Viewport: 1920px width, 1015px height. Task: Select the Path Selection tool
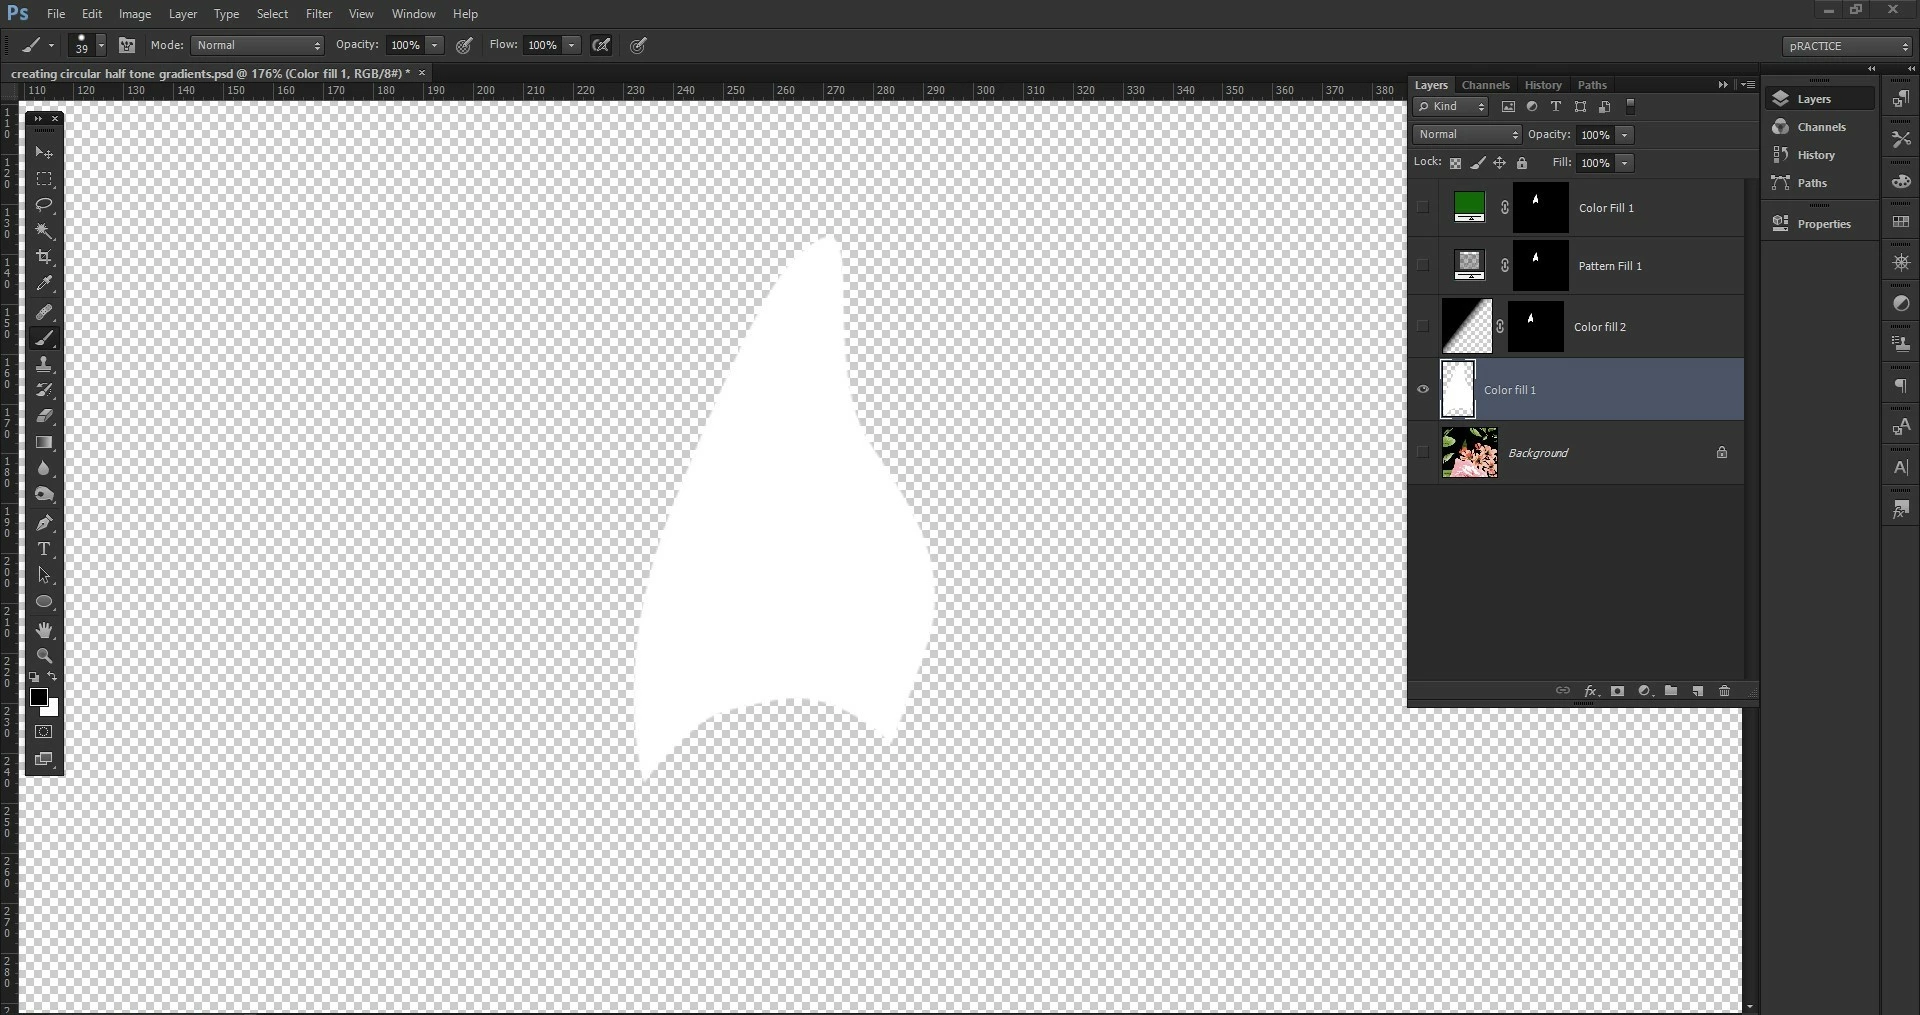pos(44,575)
